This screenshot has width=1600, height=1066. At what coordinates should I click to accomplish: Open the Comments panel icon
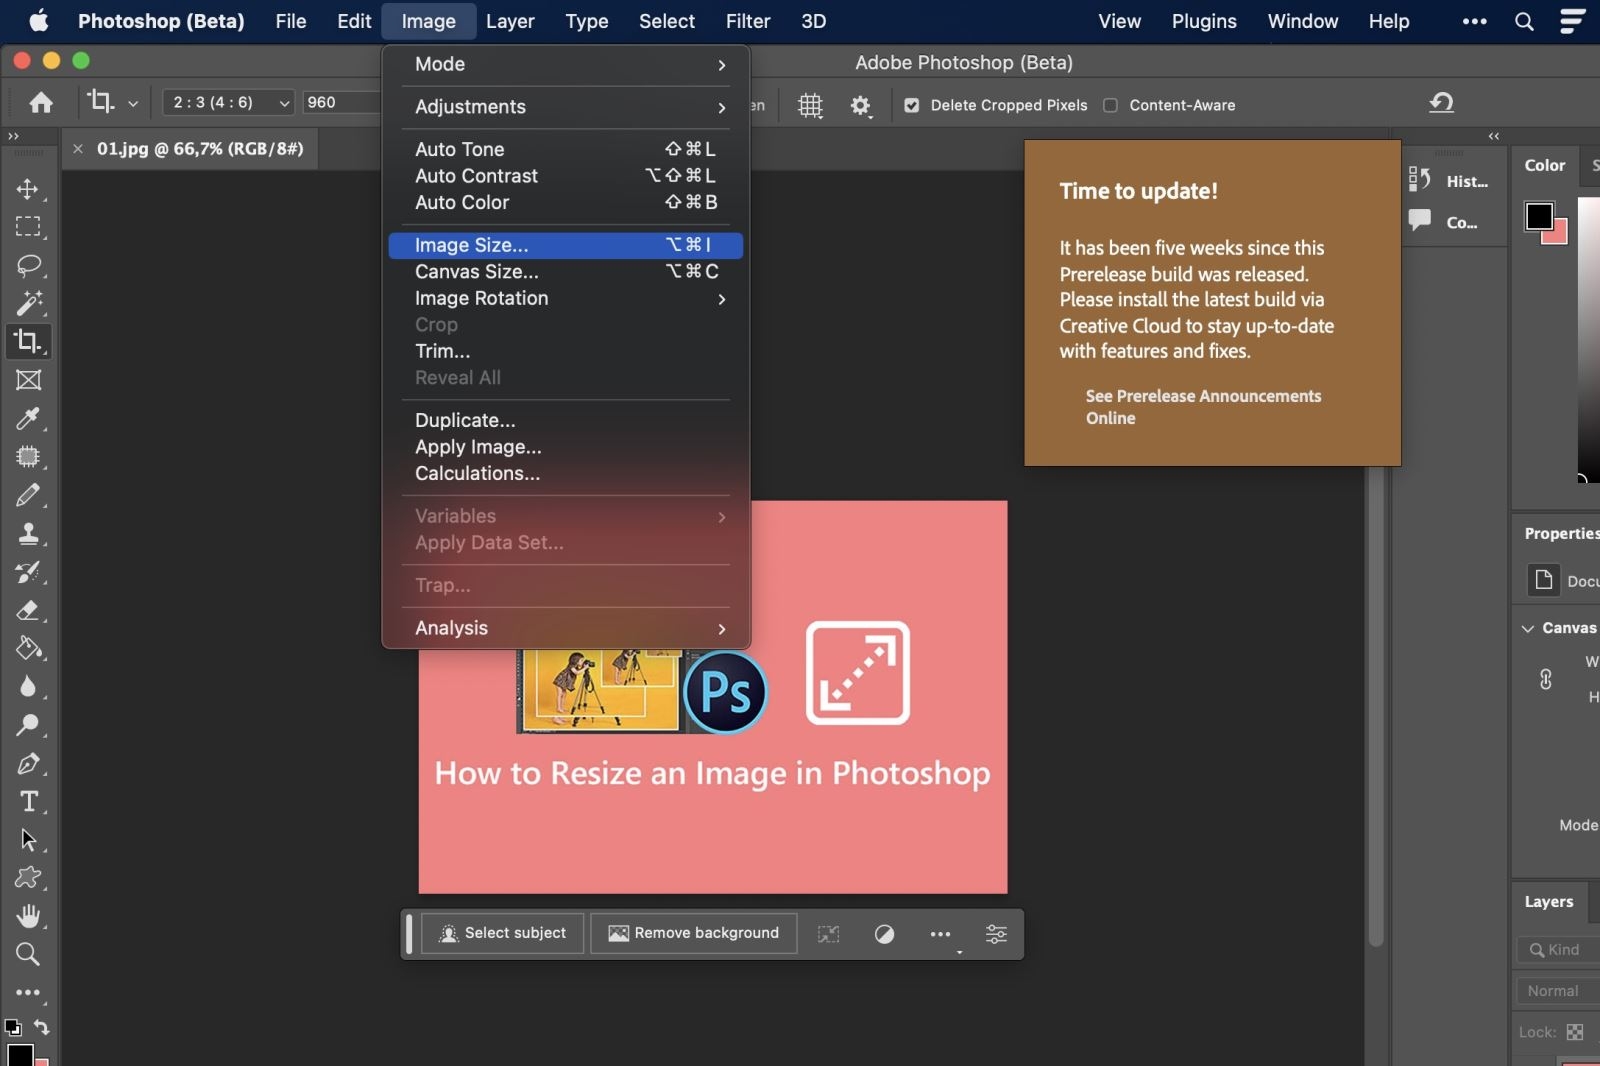click(1420, 221)
